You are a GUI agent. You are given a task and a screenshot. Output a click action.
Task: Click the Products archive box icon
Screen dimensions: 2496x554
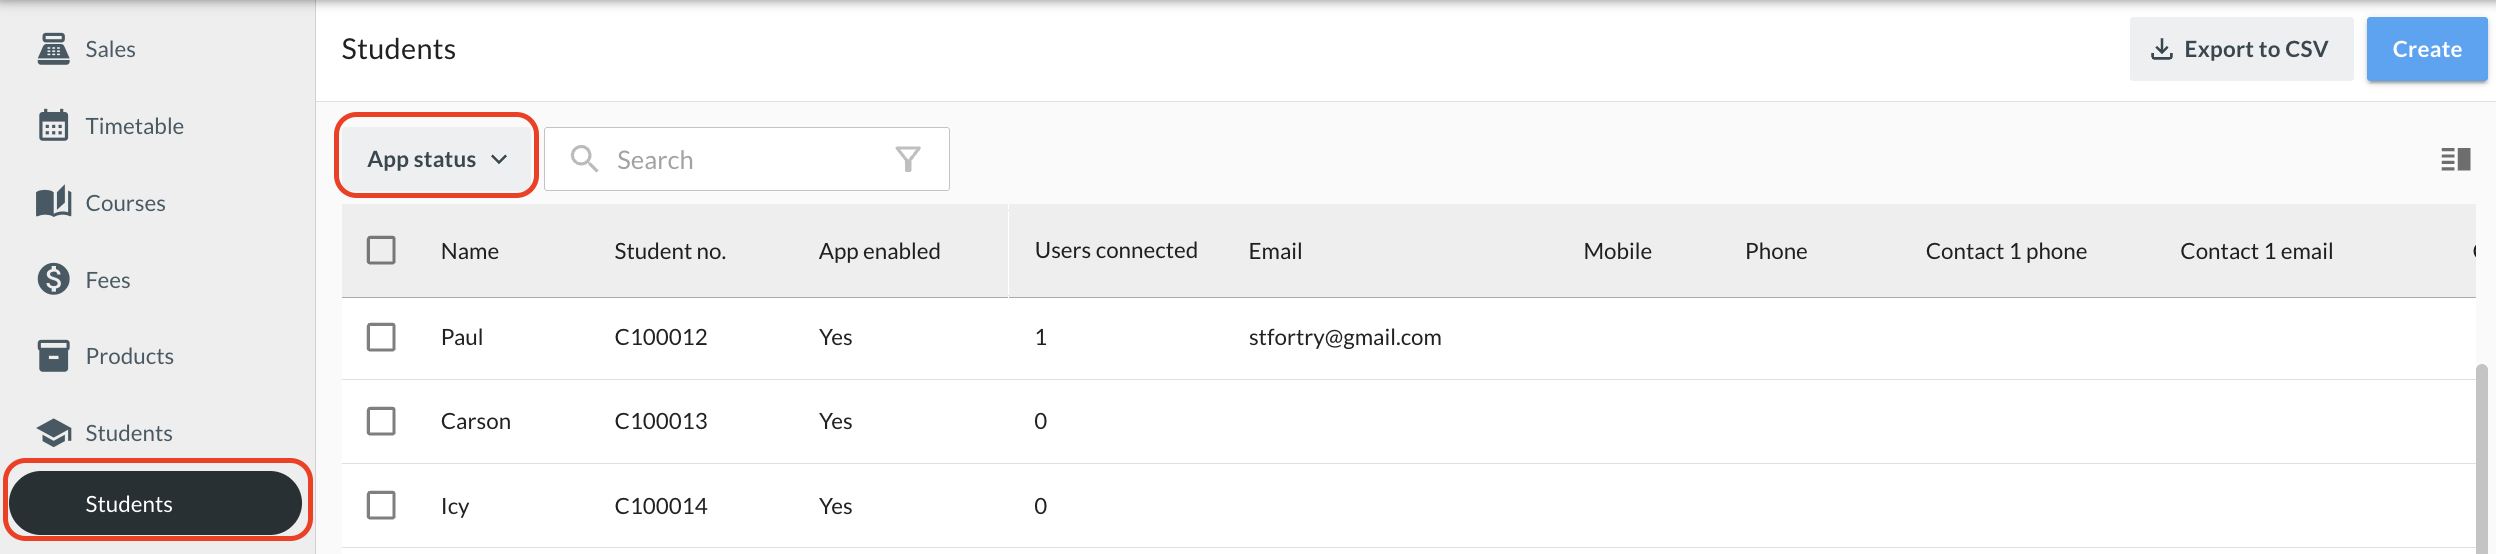pos(53,356)
